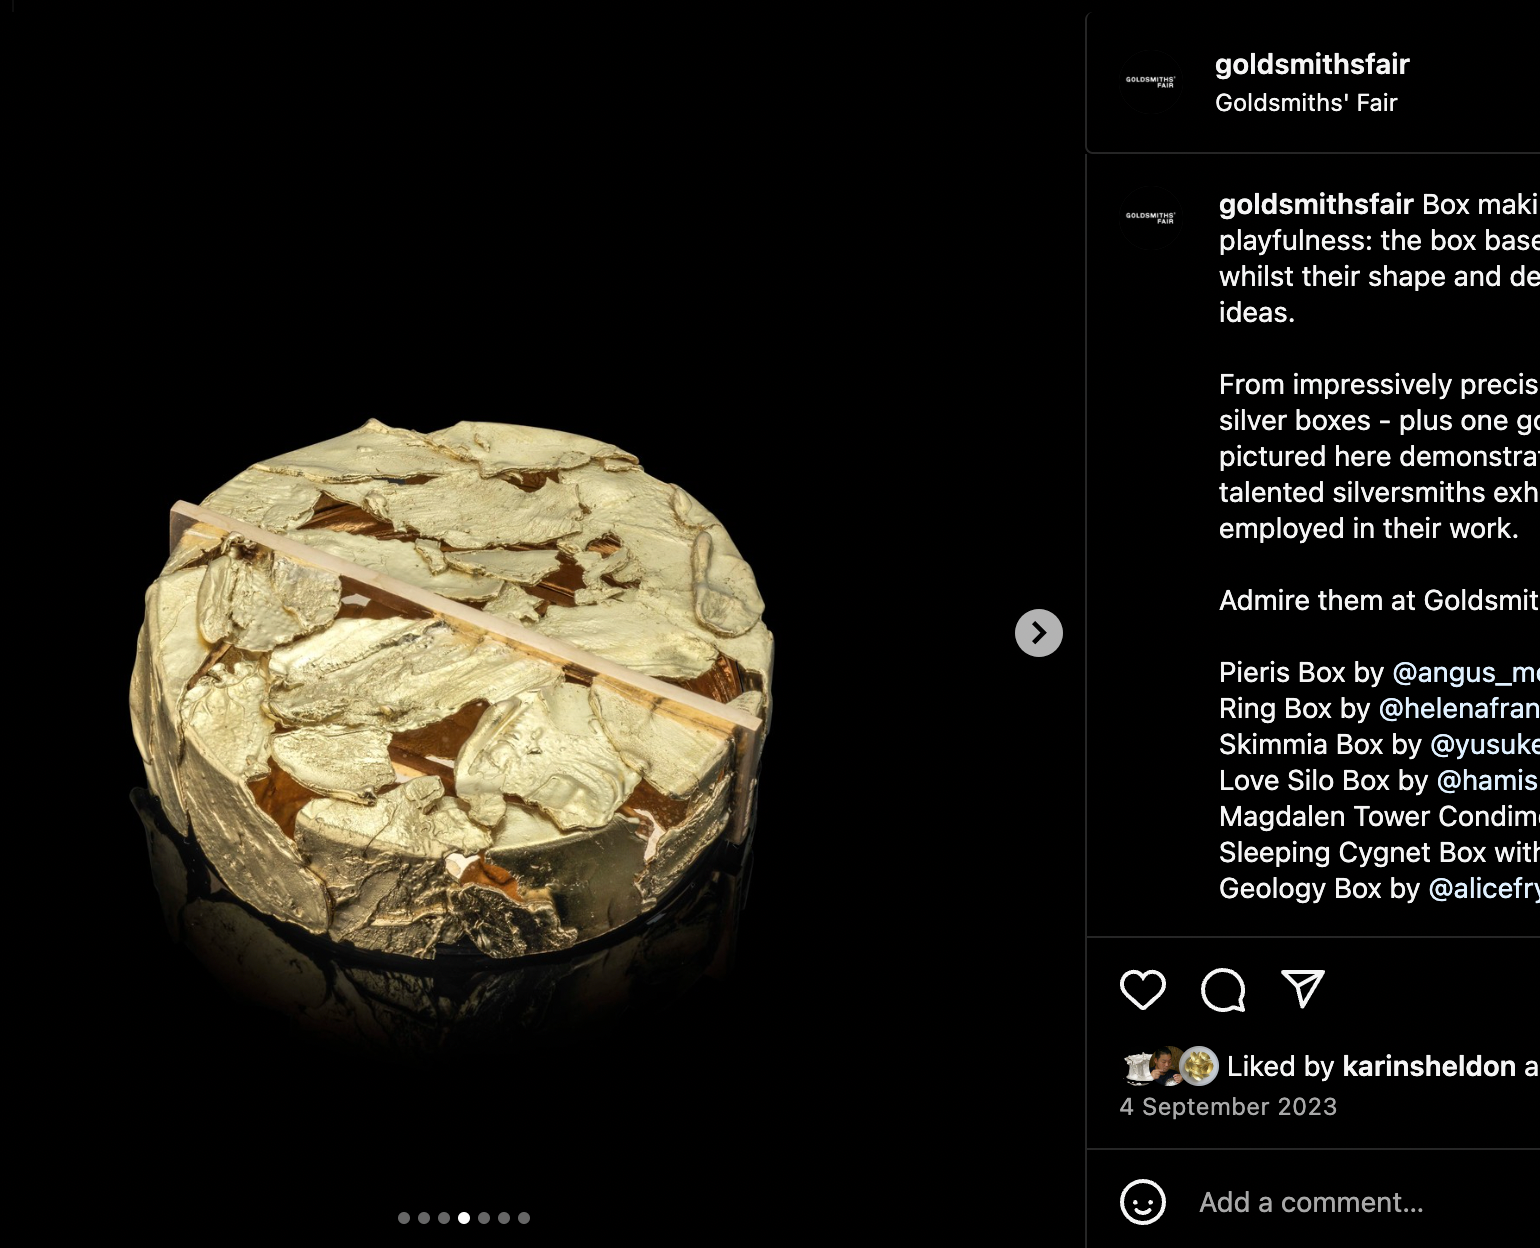Image resolution: width=1540 pixels, height=1248 pixels.
Task: Like the post with the heart icon
Action: pyautogui.click(x=1143, y=990)
